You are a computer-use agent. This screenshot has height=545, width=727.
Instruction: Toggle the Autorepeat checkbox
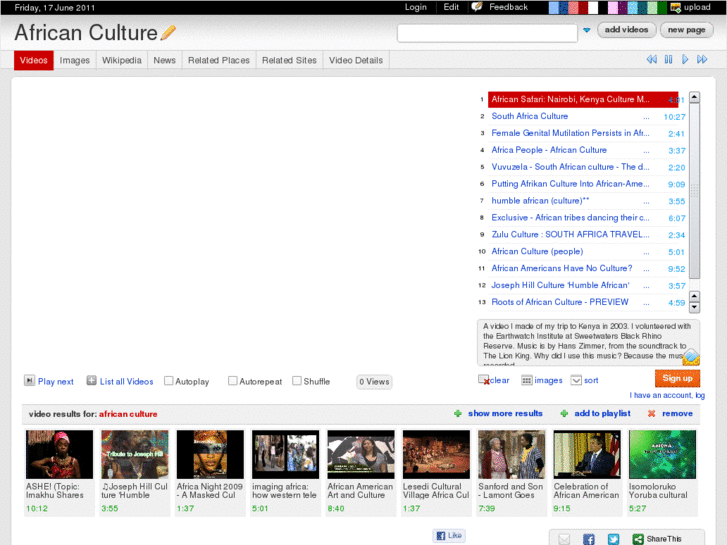click(233, 381)
